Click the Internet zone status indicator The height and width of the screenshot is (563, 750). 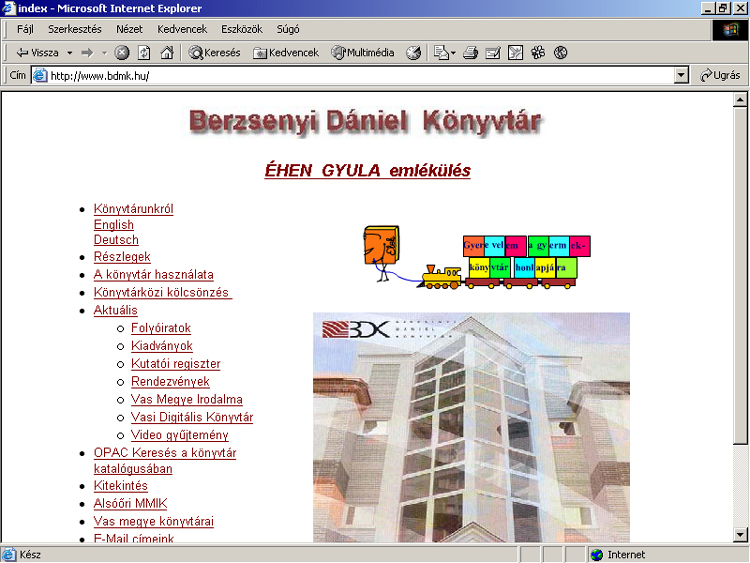[618, 555]
